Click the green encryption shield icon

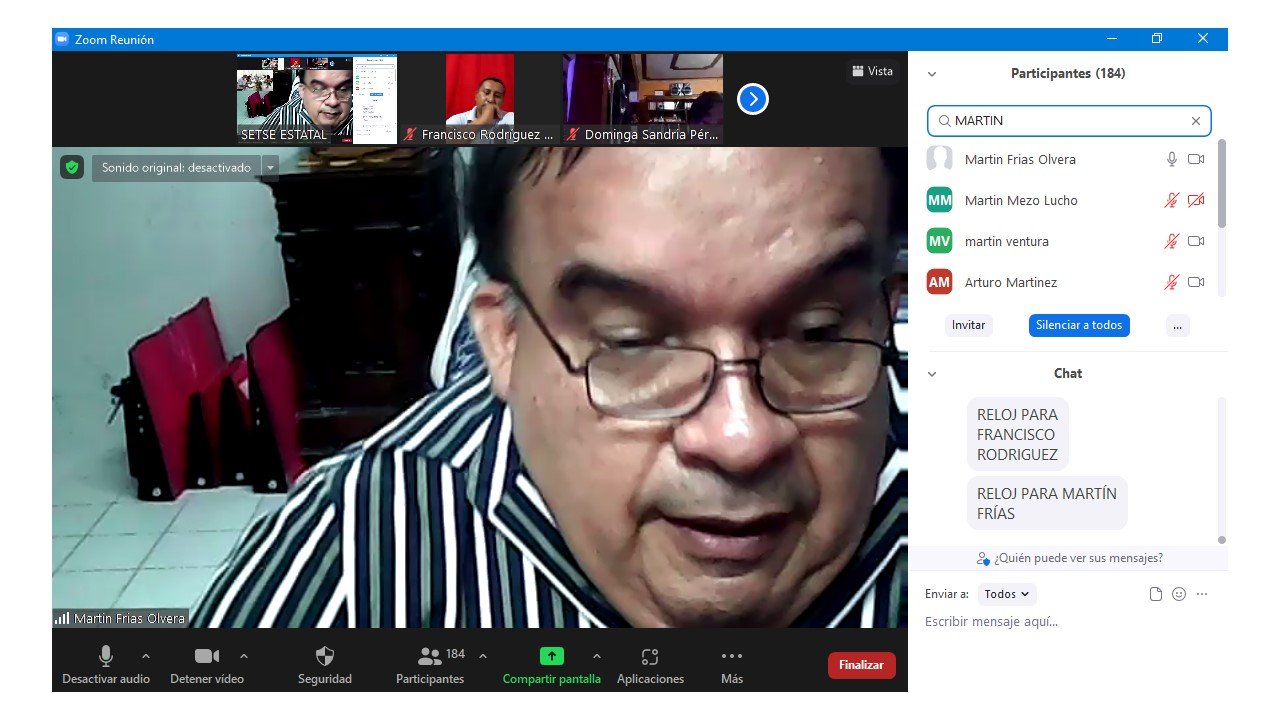point(71,167)
